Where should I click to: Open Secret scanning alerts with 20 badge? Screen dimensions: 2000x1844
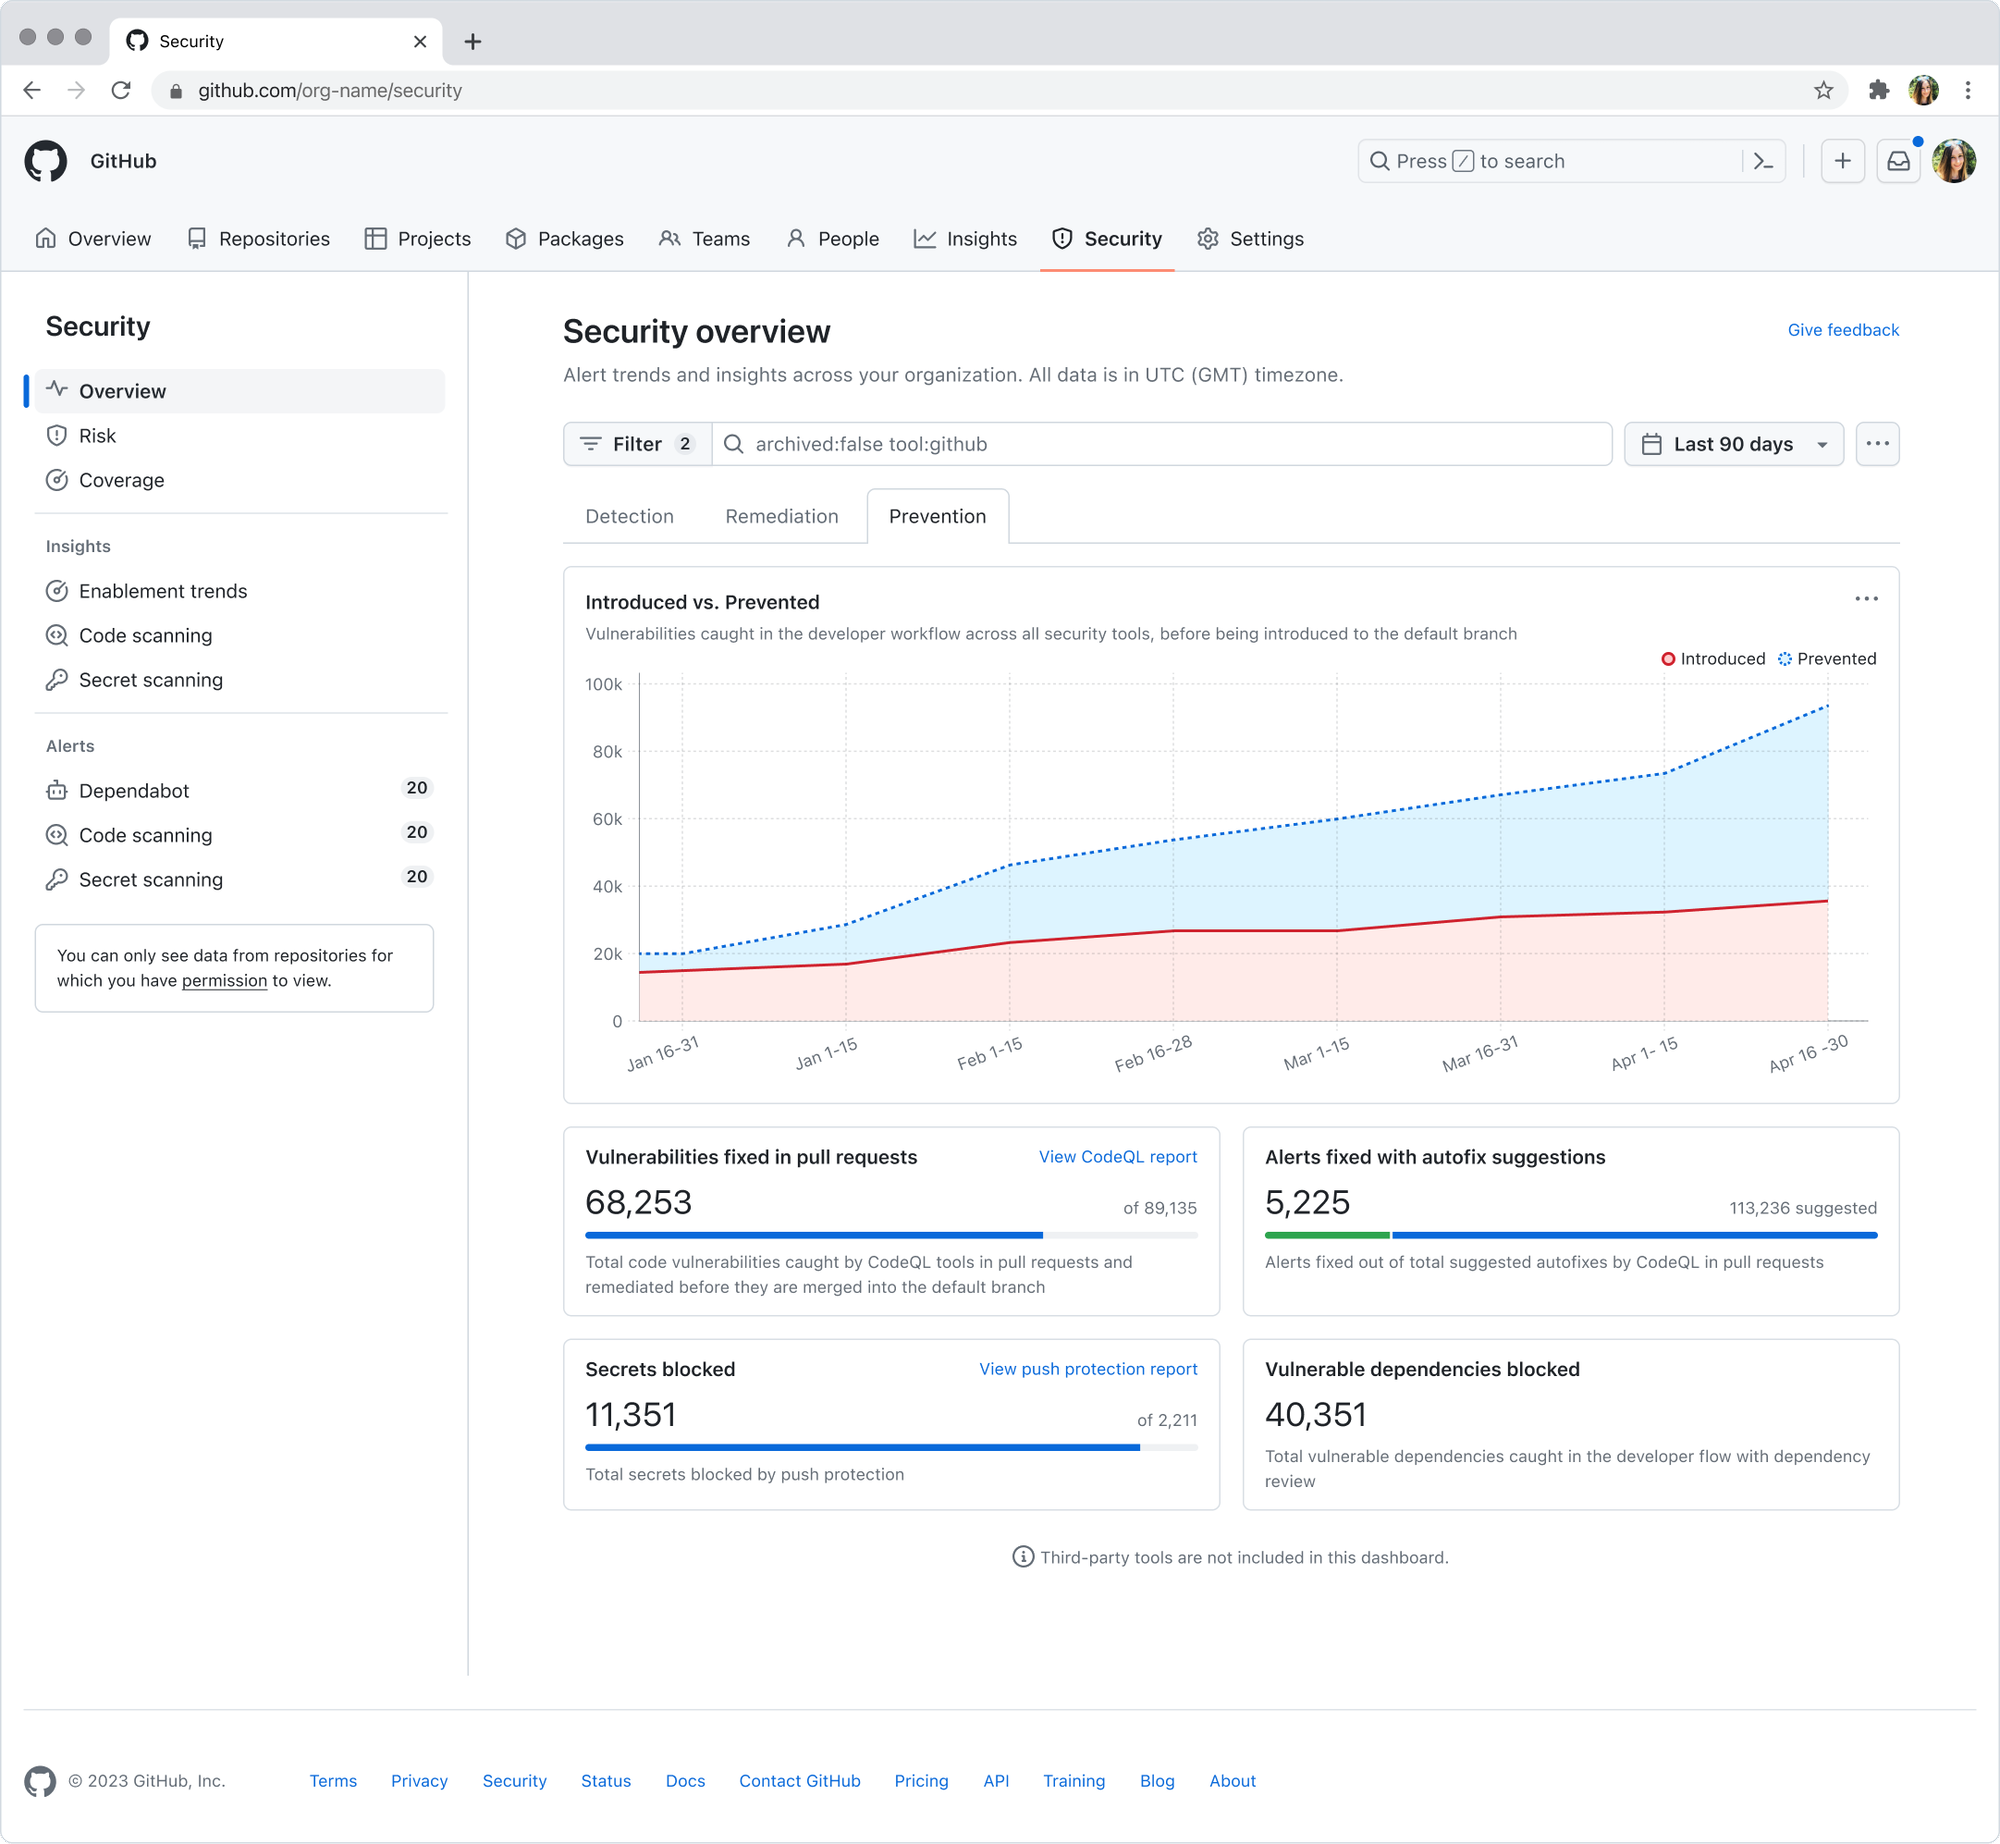pos(240,879)
